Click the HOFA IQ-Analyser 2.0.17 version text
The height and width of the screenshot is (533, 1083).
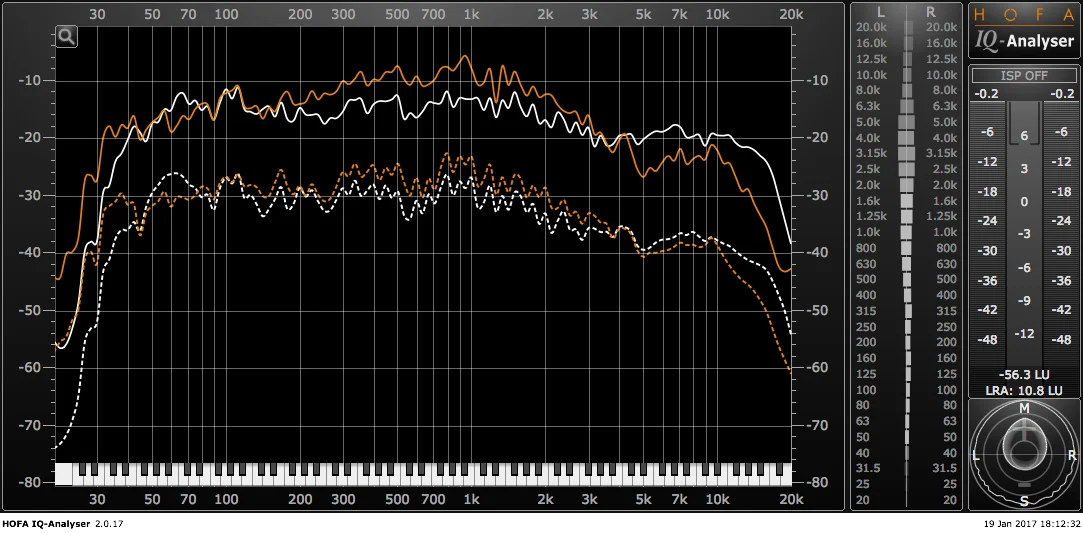pyautogui.click(x=63, y=524)
